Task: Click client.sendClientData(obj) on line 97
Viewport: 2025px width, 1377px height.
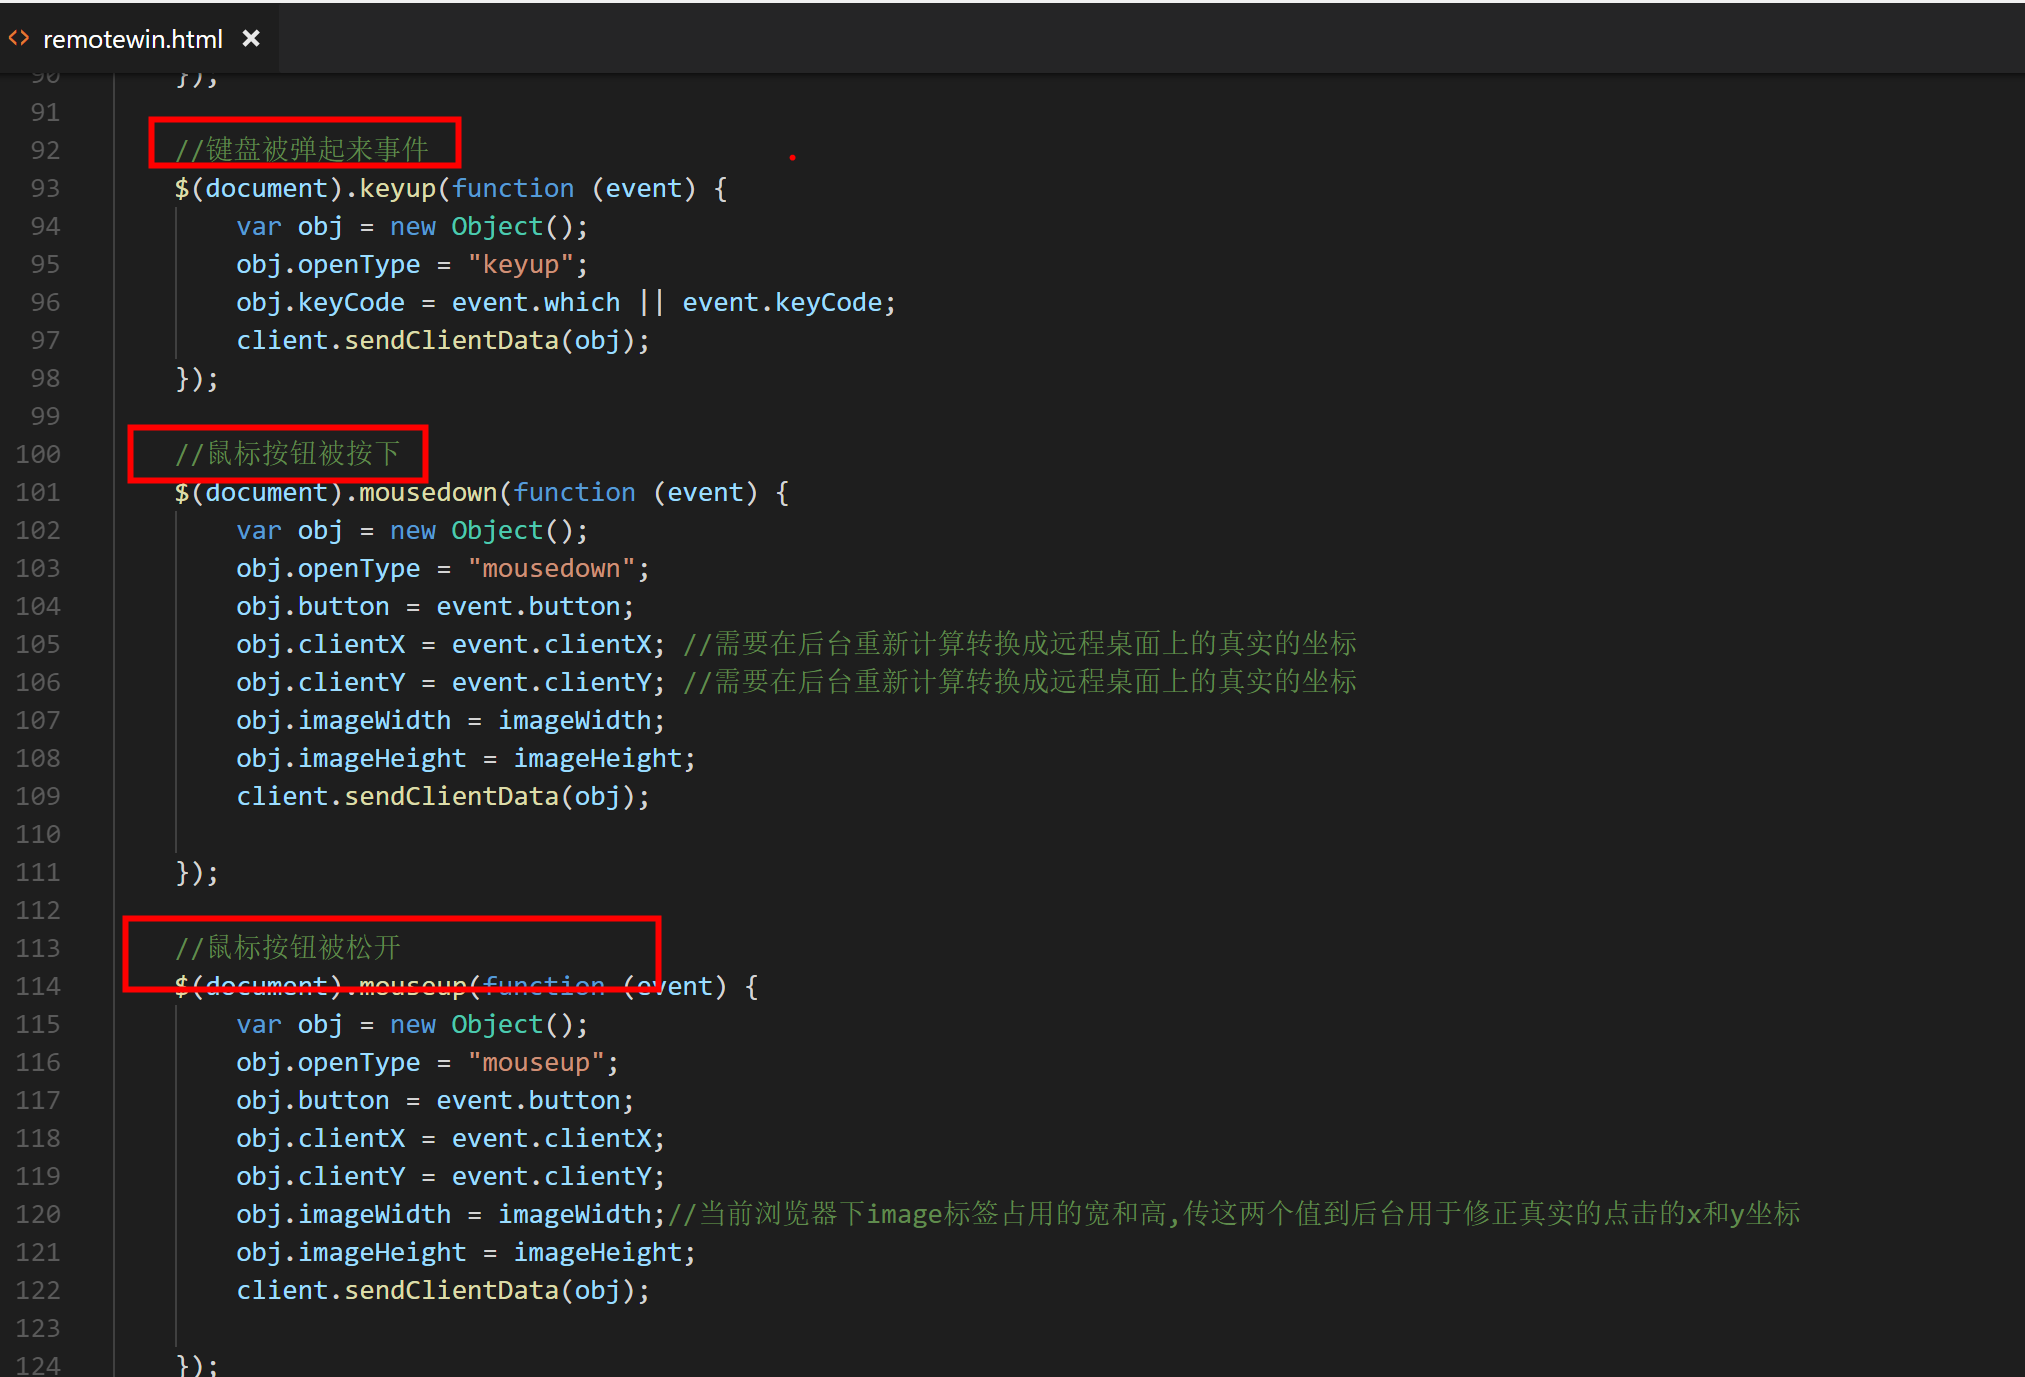Action: [x=436, y=340]
